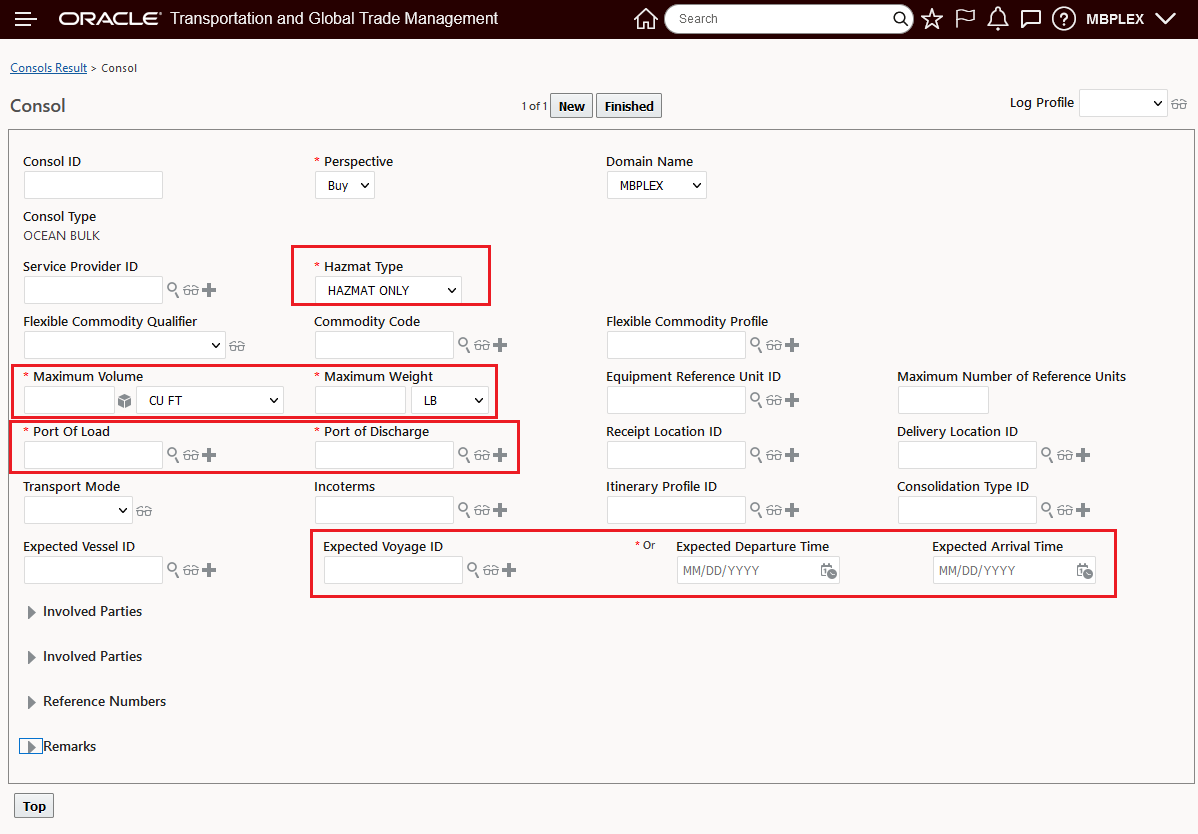Search Service Provider ID with magnifier
Viewport: 1198px width, 834px height.
coord(173,289)
